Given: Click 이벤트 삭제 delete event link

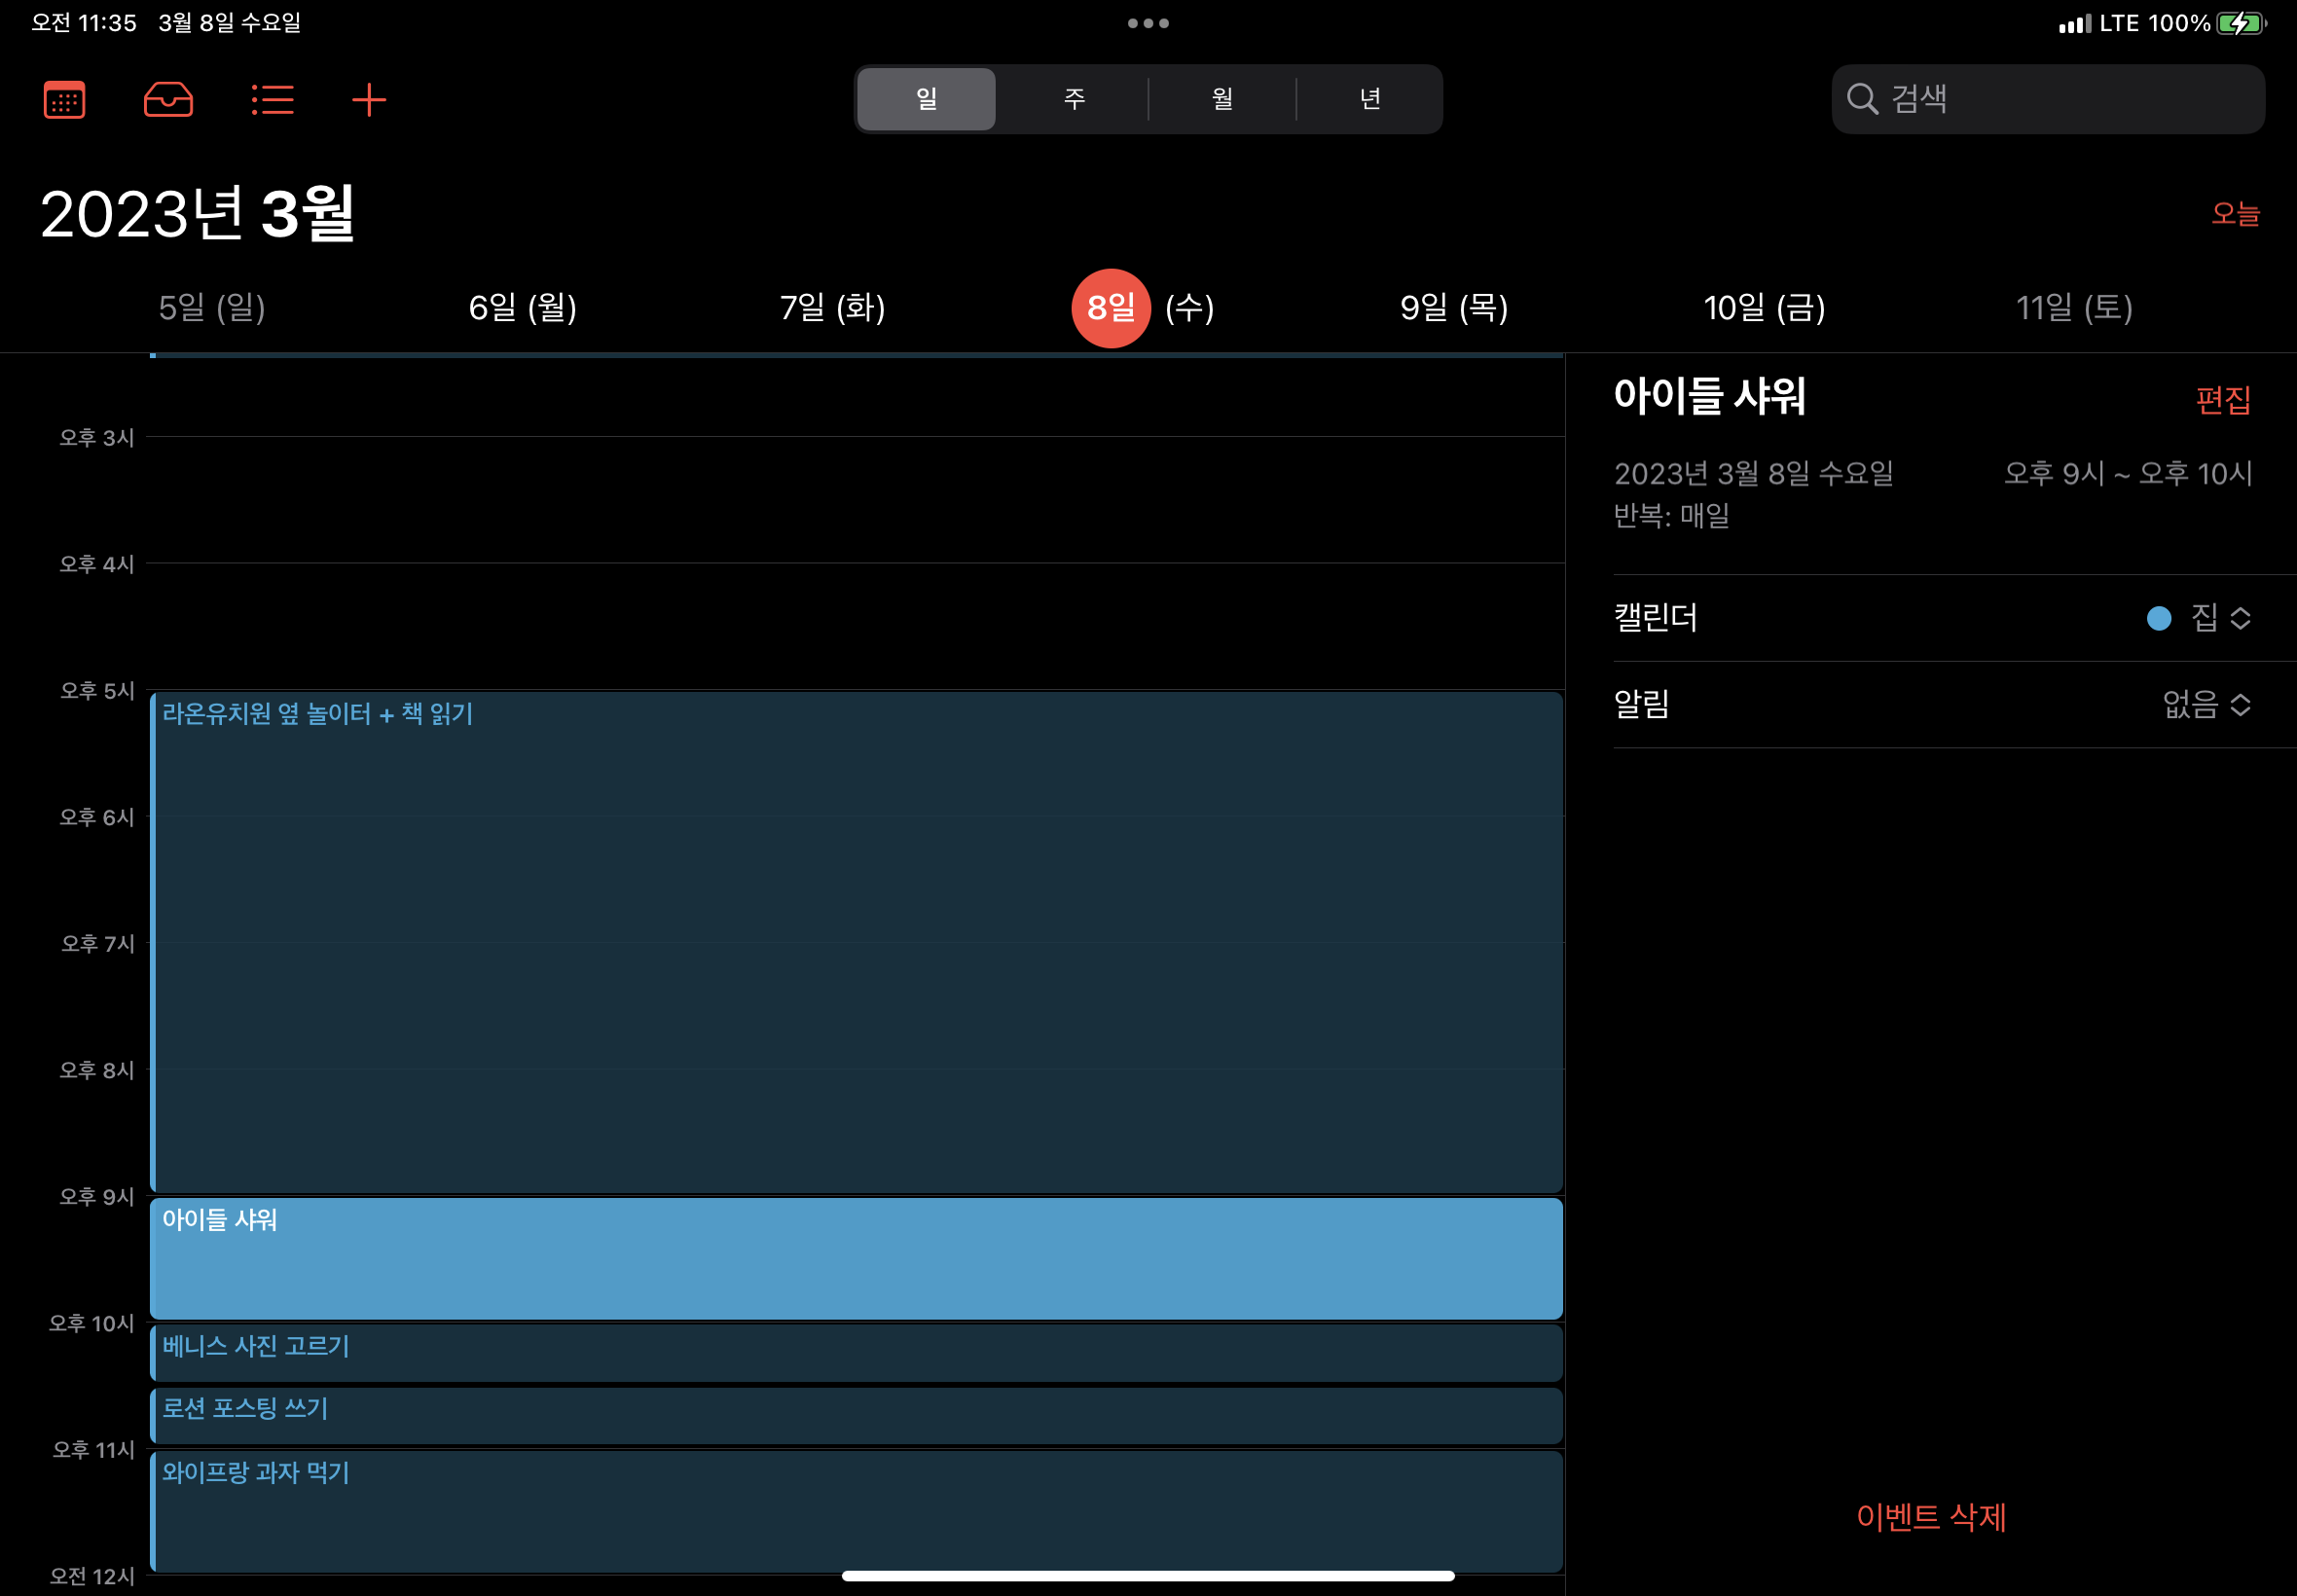Looking at the screenshot, I should pyautogui.click(x=1930, y=1517).
